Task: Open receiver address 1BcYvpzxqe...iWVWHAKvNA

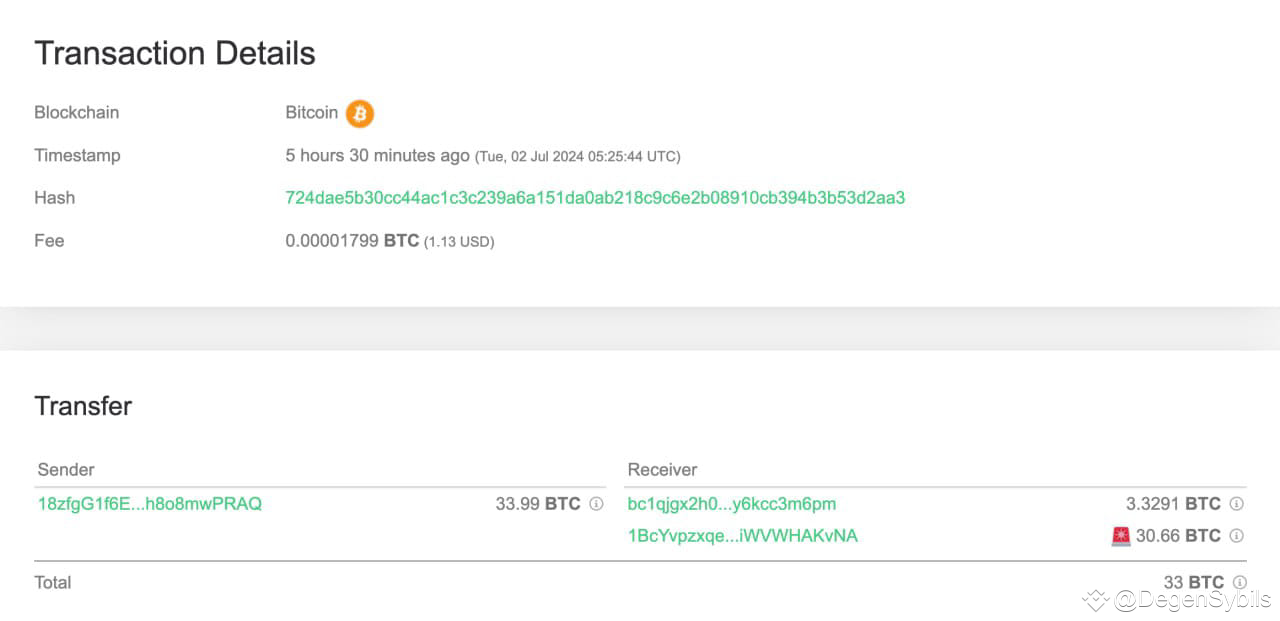Action: pos(742,536)
